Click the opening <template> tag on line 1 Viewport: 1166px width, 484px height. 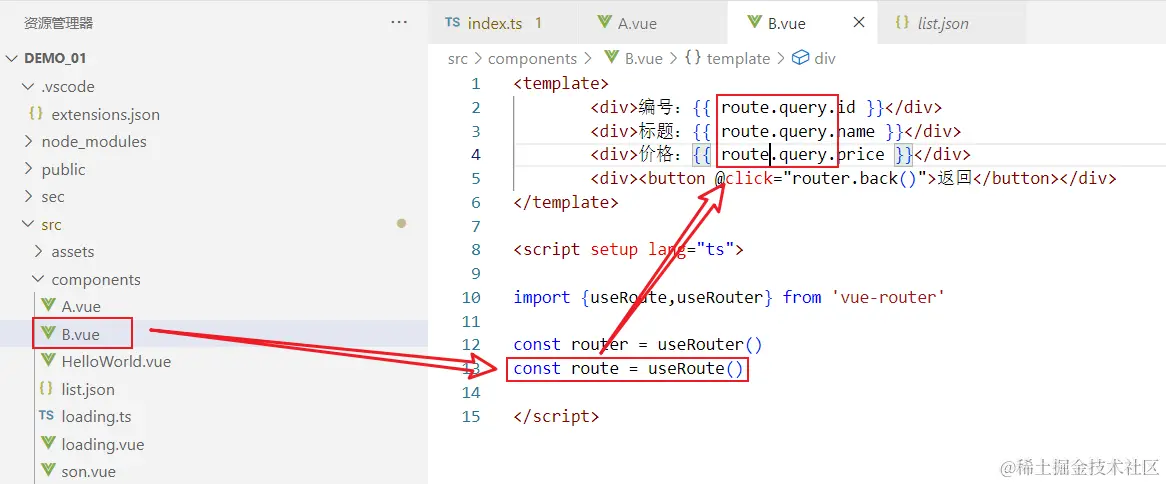561,83
